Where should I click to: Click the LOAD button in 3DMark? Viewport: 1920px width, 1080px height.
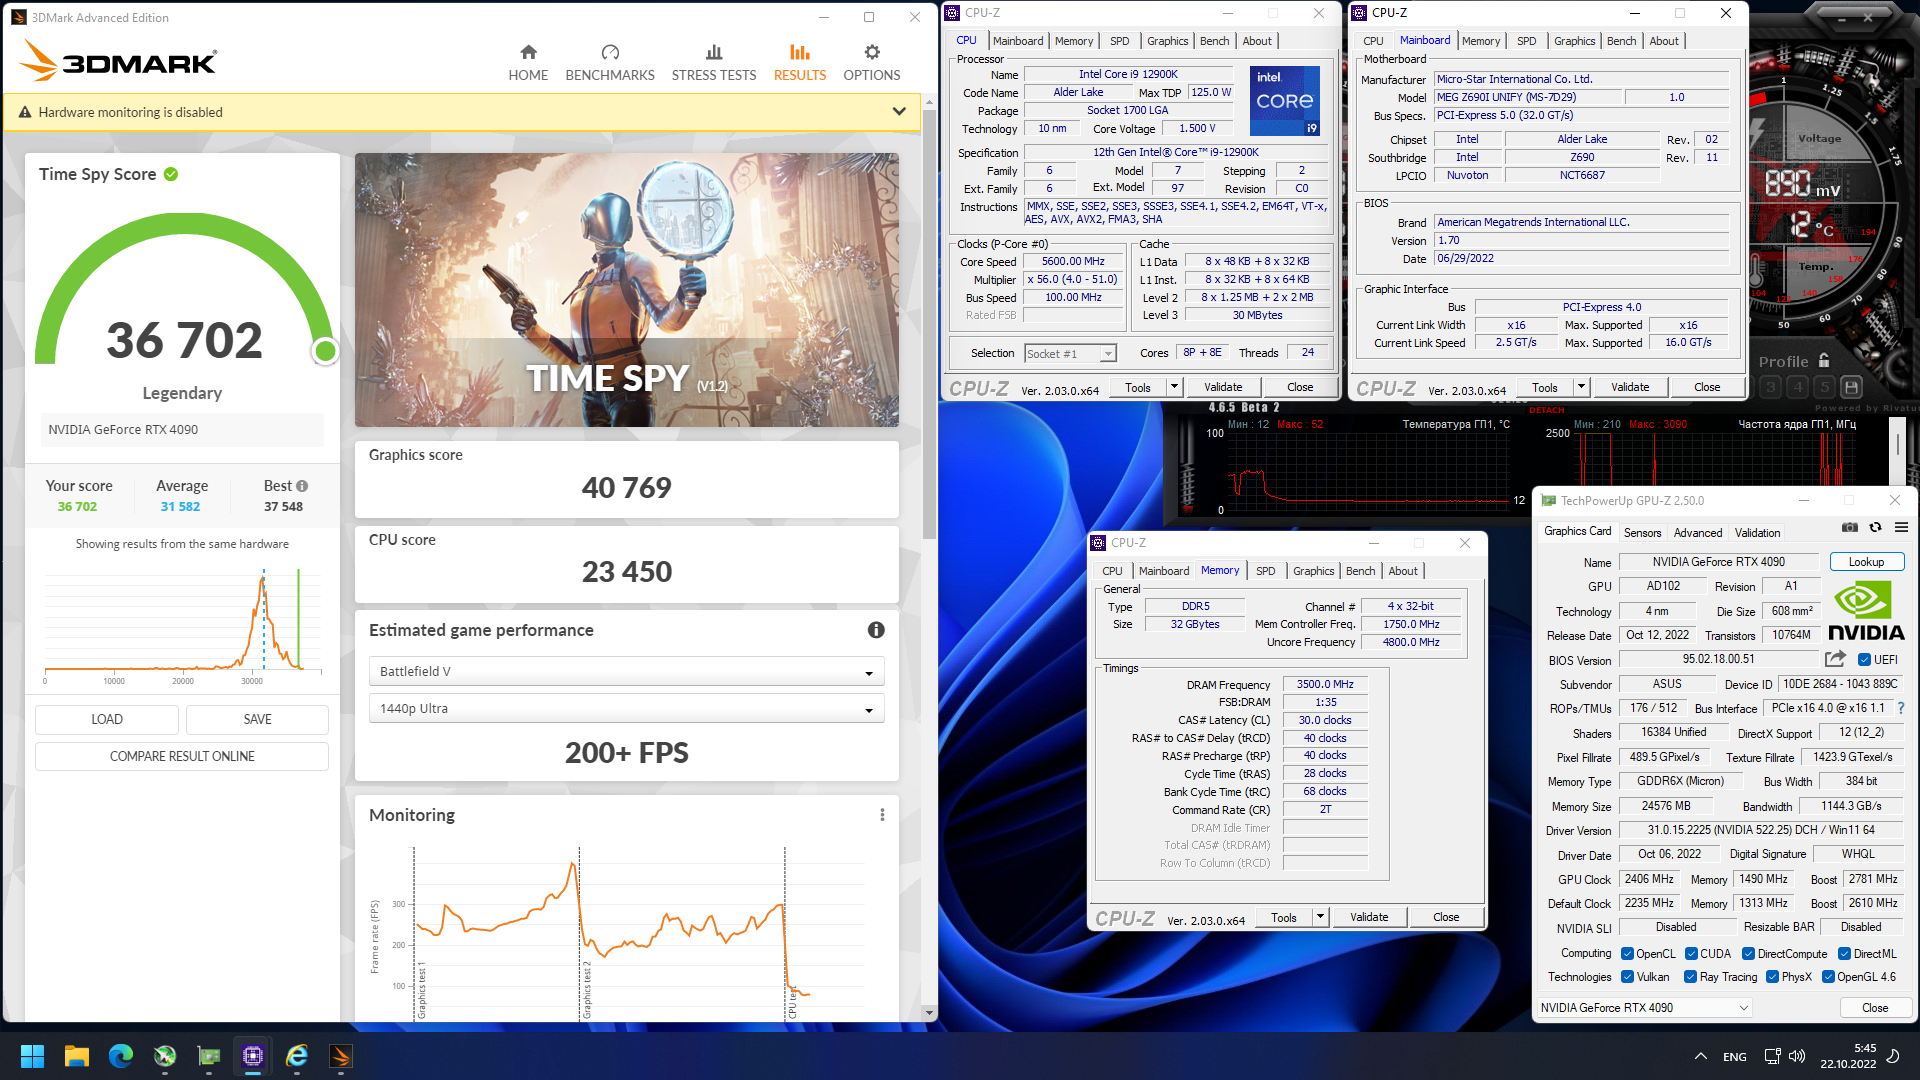tap(107, 719)
